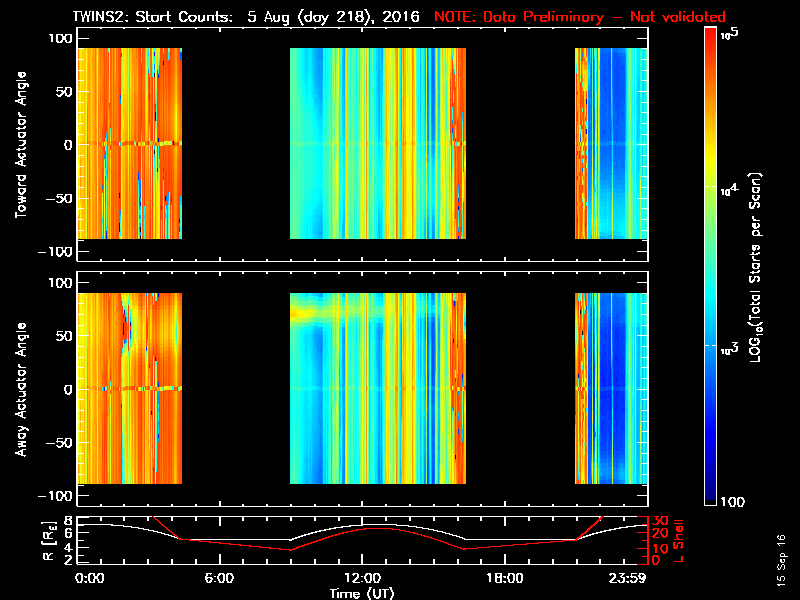This screenshot has width=800, height=600.
Task: Click the Away panel's '-50' tick label
Action: point(59,443)
